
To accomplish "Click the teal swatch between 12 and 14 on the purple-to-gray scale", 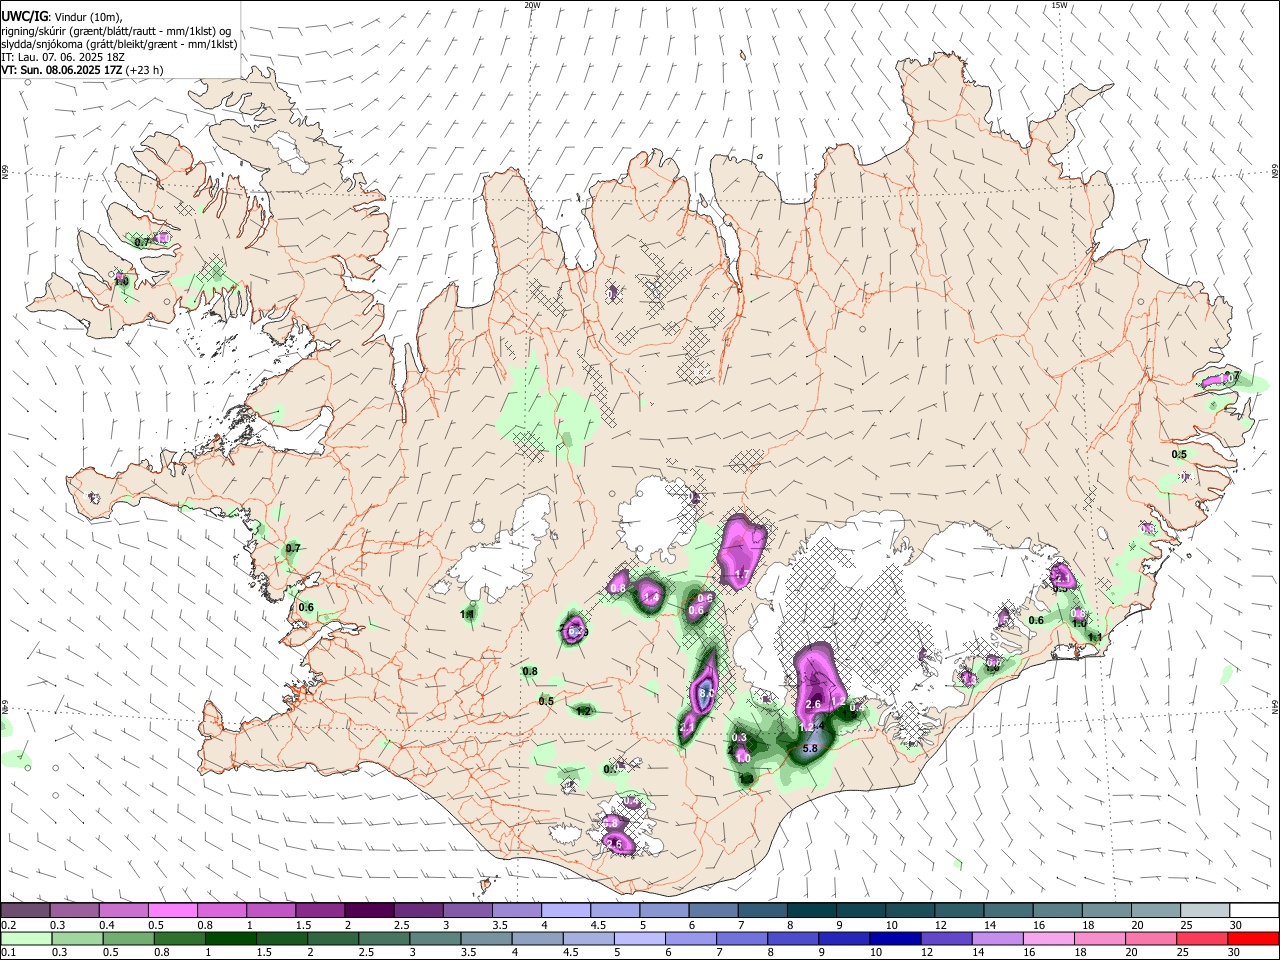I will [x=960, y=910].
